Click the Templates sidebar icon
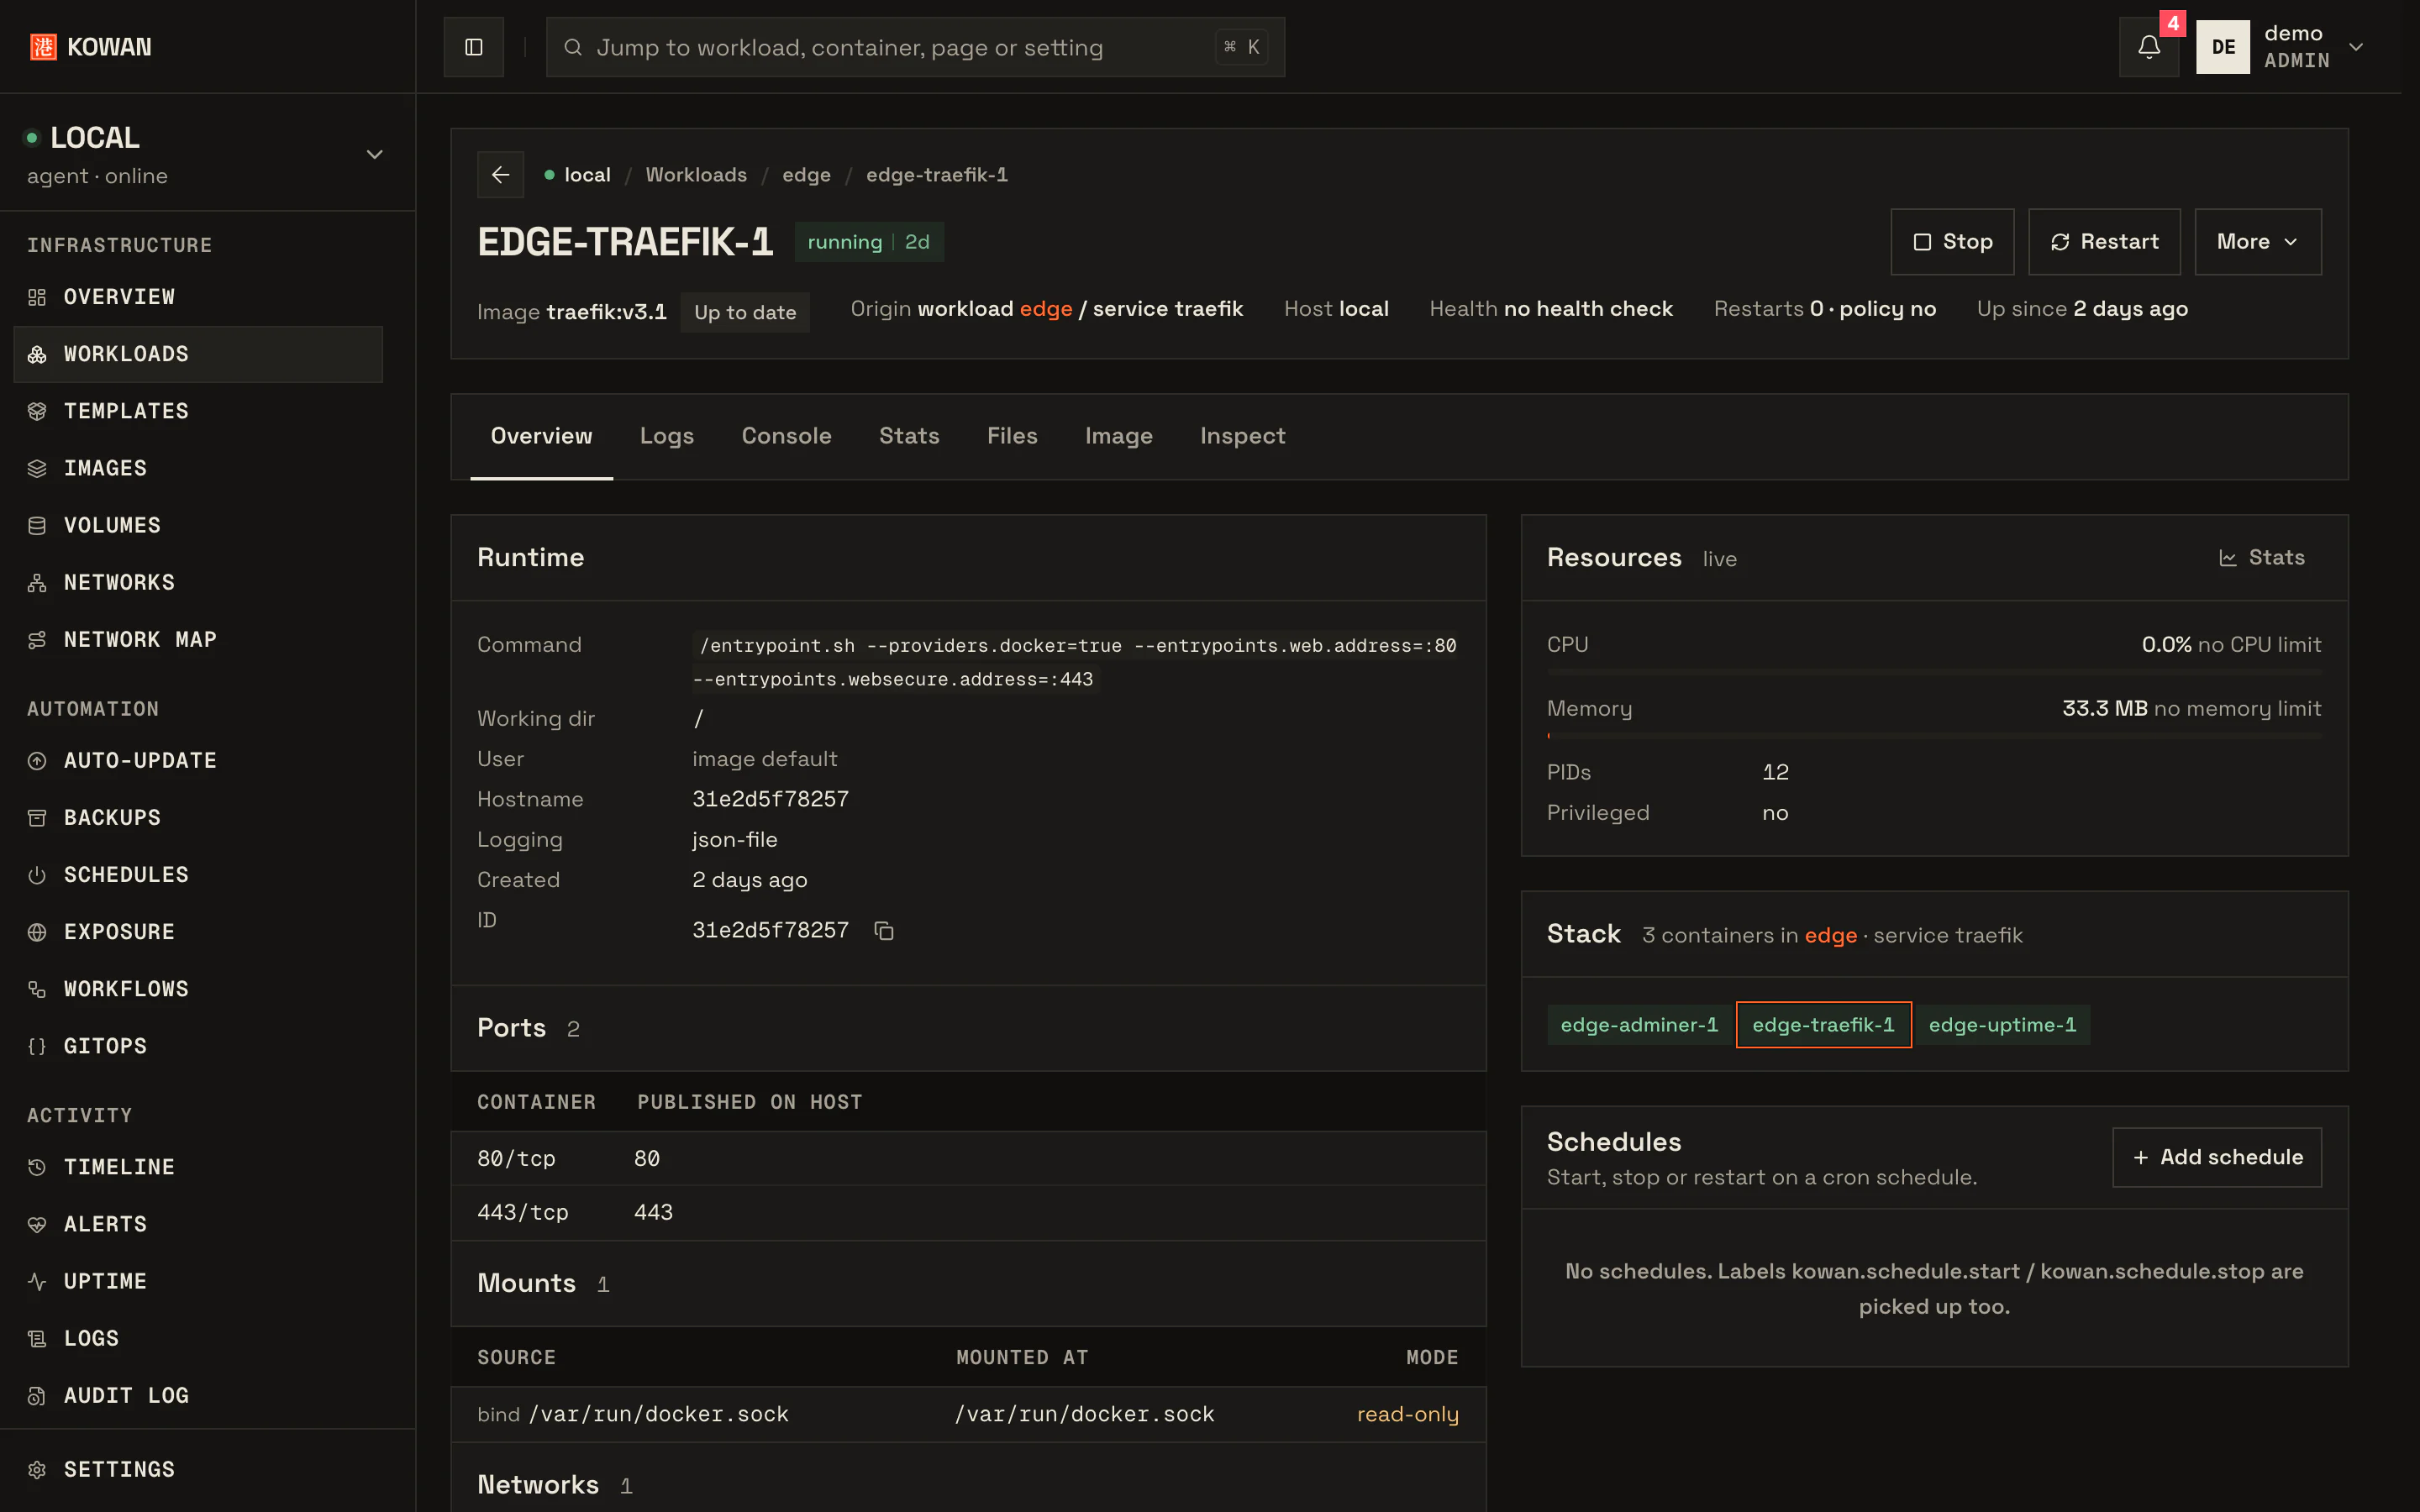This screenshot has width=2420, height=1512. coord(37,411)
